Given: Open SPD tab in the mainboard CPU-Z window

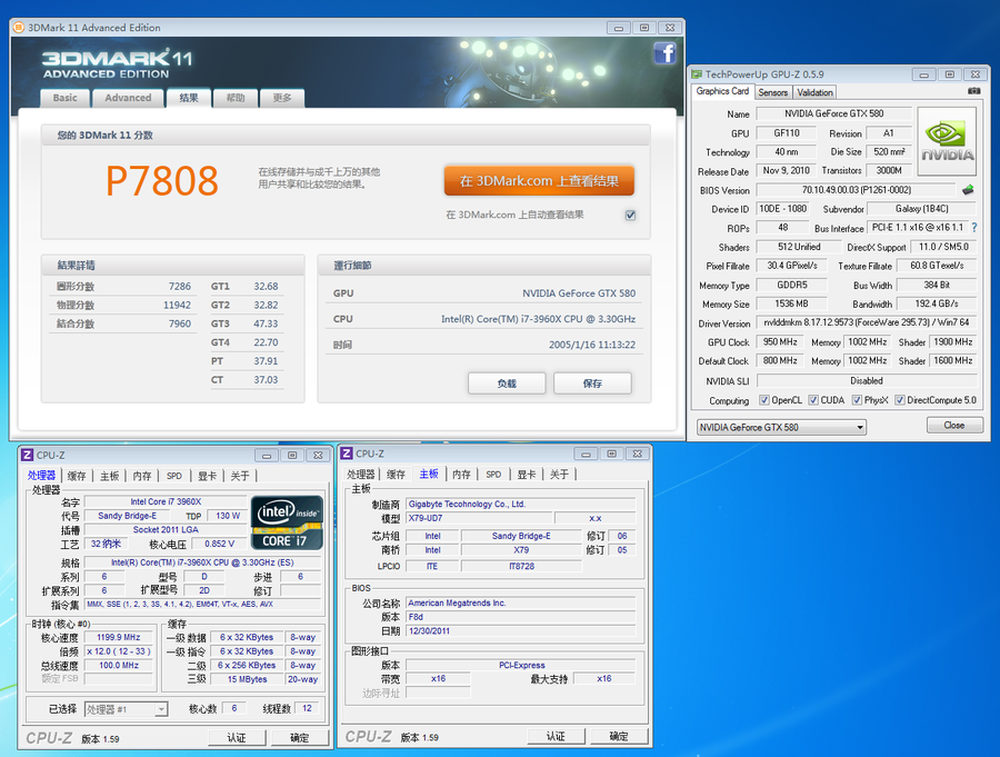Looking at the screenshot, I should tap(494, 474).
